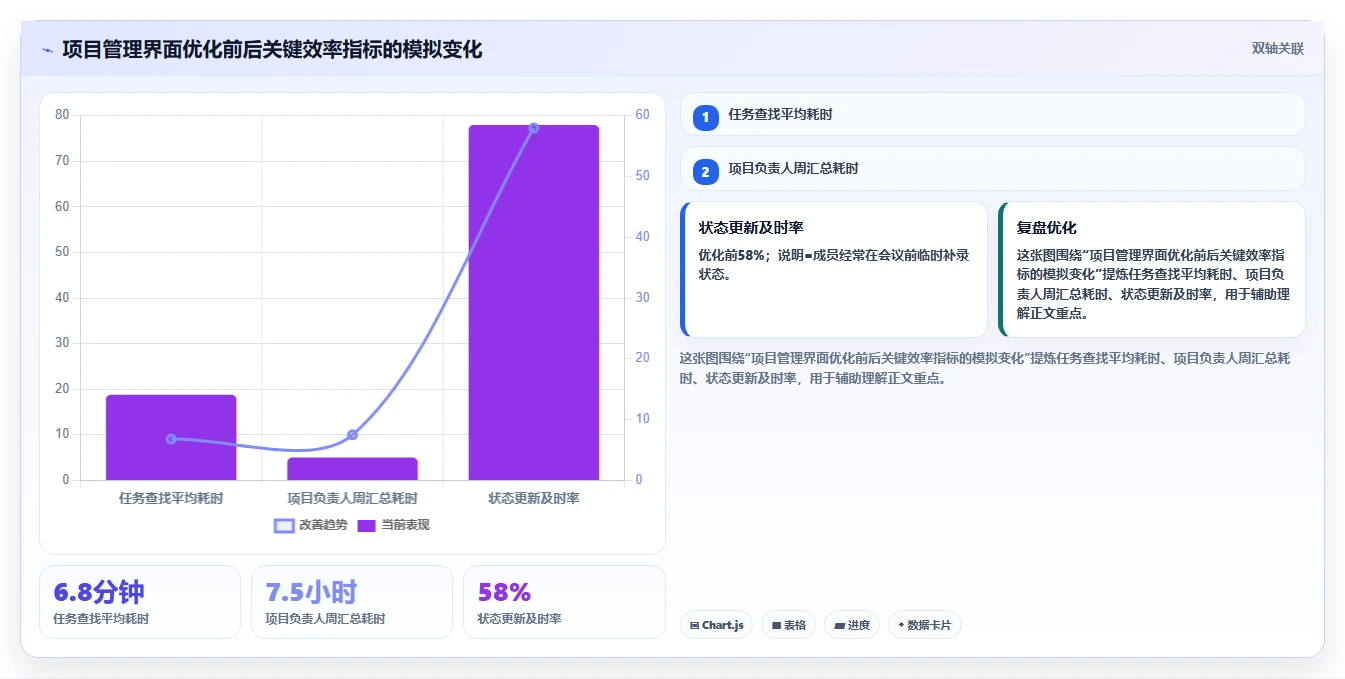Click the 7.5小时 stat card
The image size is (1345, 679).
352,602
